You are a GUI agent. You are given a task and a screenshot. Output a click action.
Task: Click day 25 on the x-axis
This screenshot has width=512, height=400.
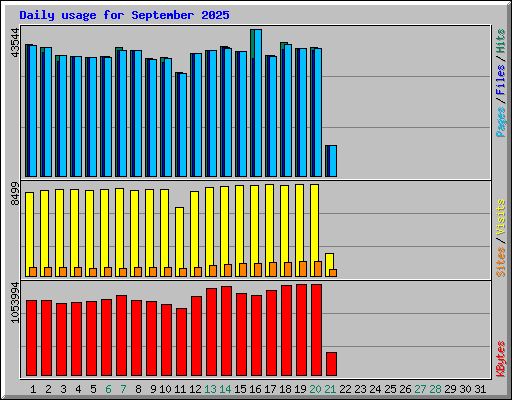[x=390, y=389]
